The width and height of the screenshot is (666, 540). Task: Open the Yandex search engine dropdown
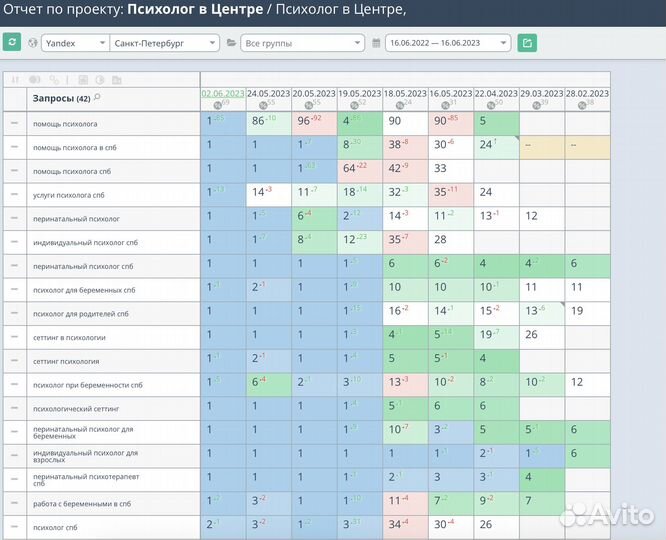[74, 43]
